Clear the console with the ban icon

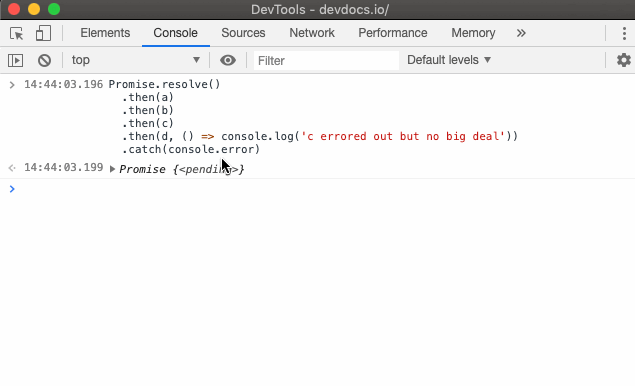point(45,60)
